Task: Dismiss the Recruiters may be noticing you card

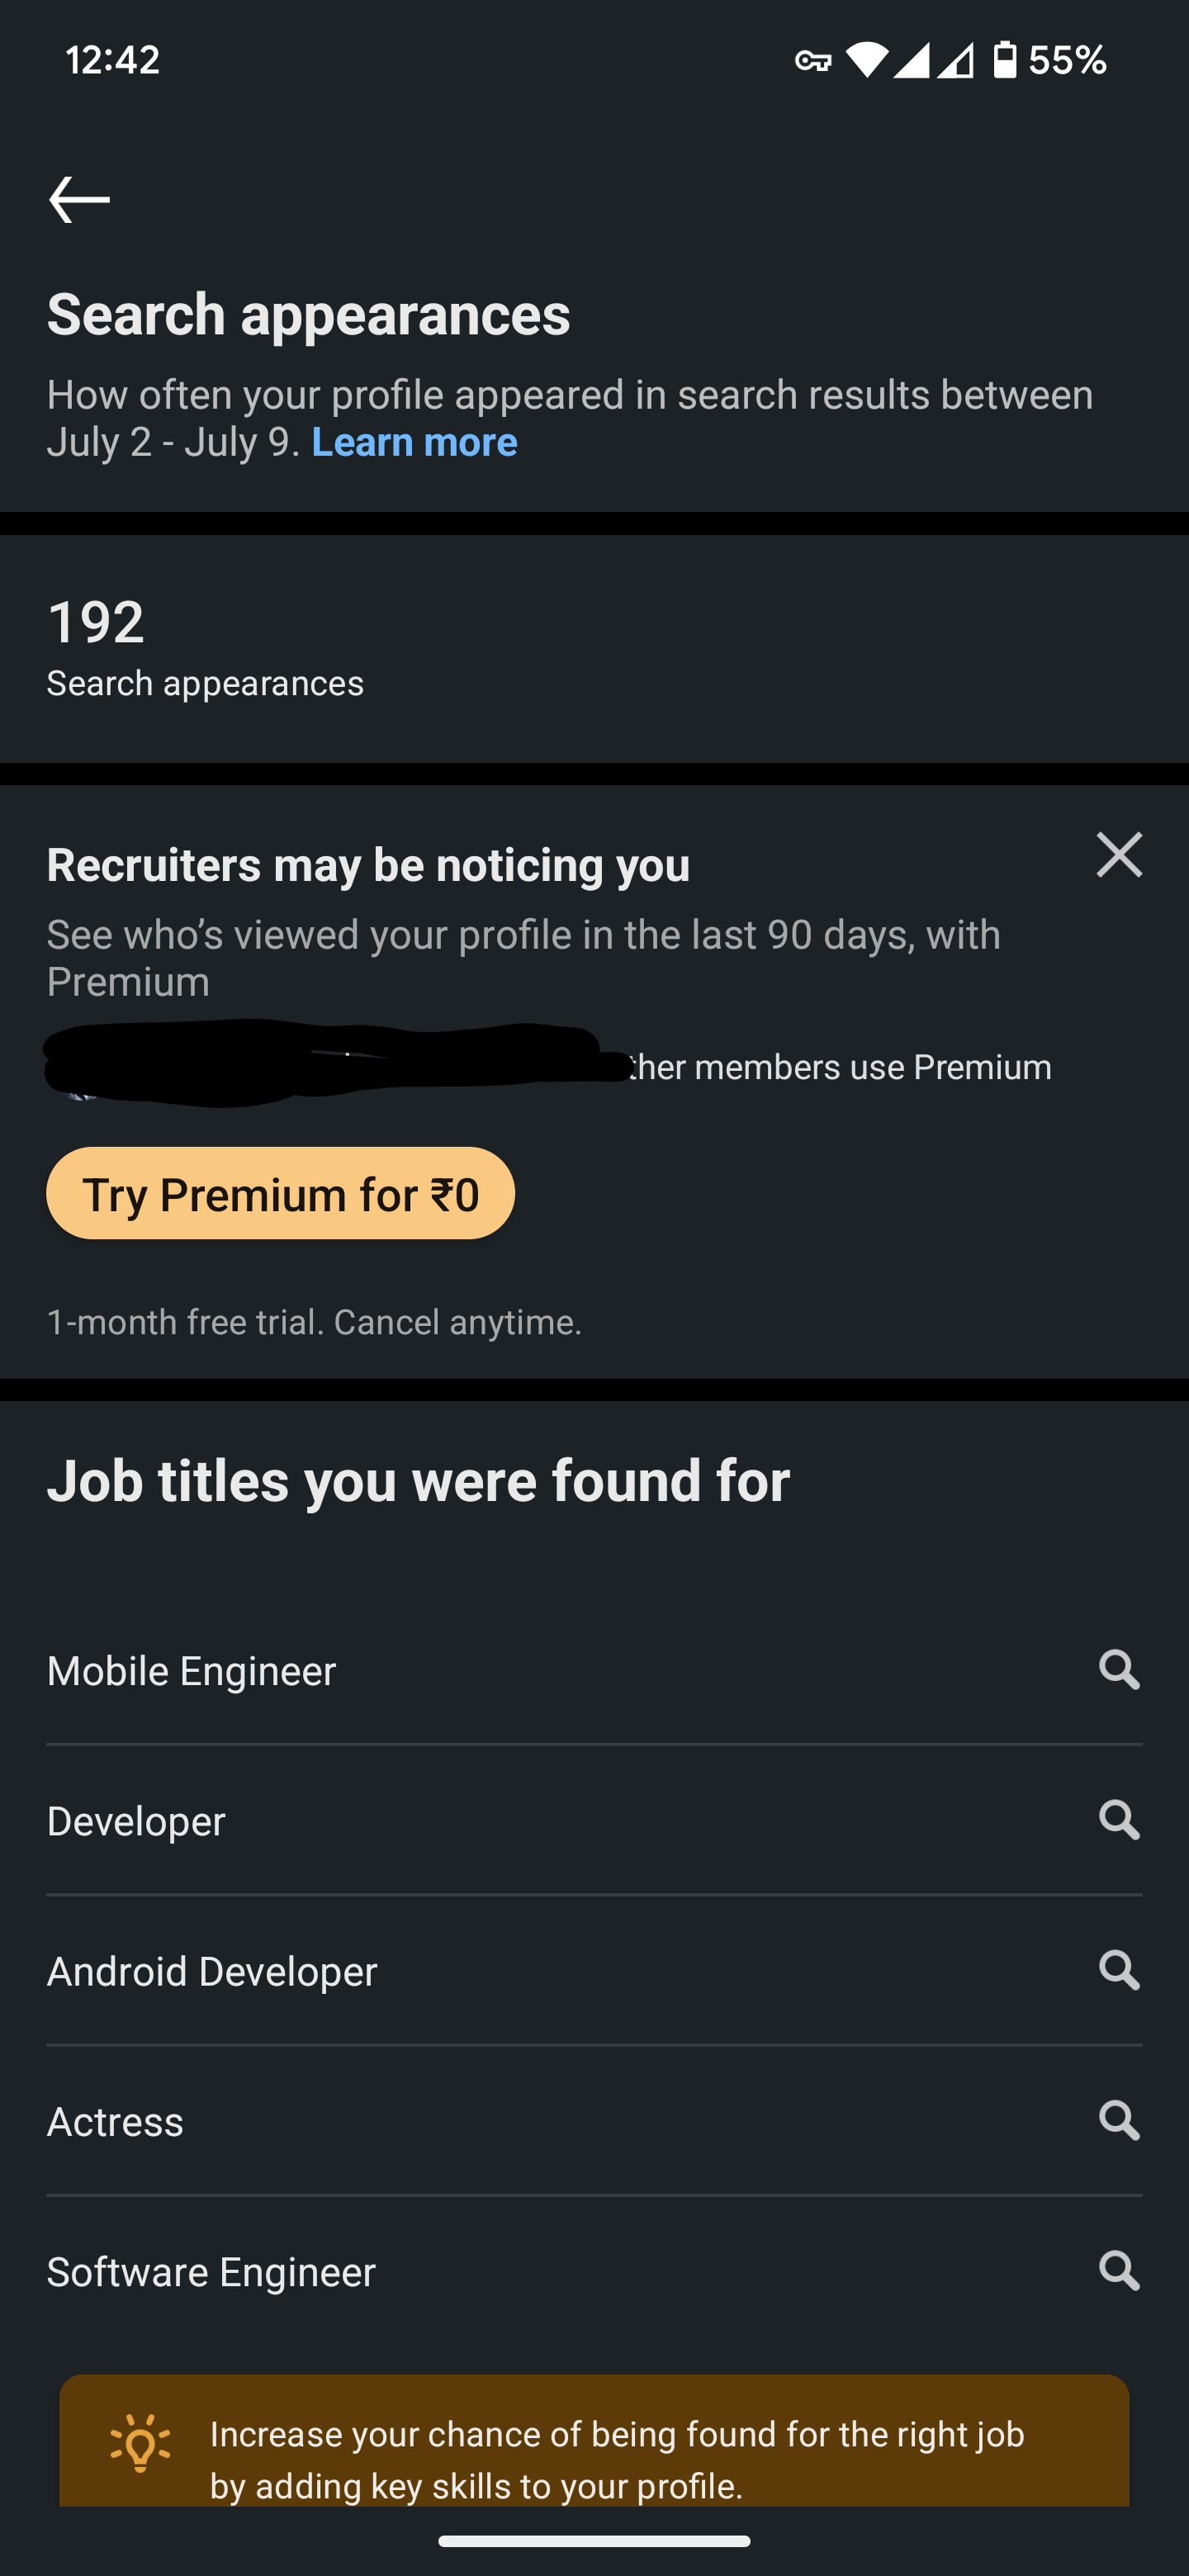Action: pos(1119,855)
